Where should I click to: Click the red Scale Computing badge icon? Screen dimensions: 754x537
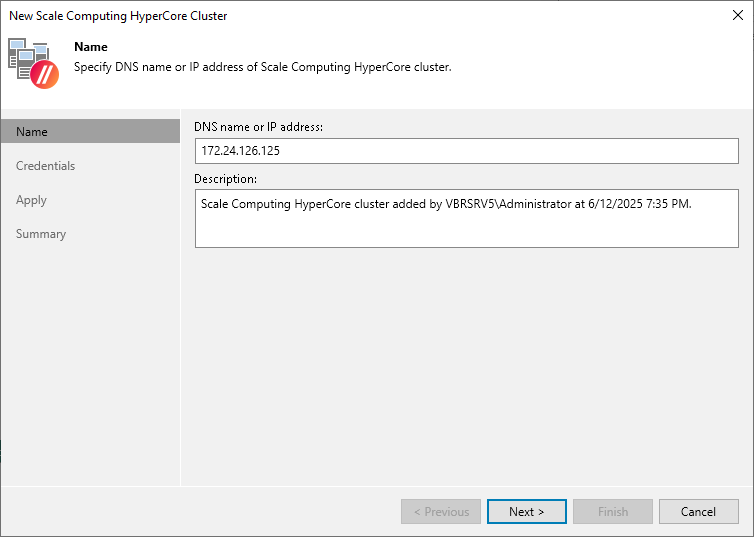[45, 74]
